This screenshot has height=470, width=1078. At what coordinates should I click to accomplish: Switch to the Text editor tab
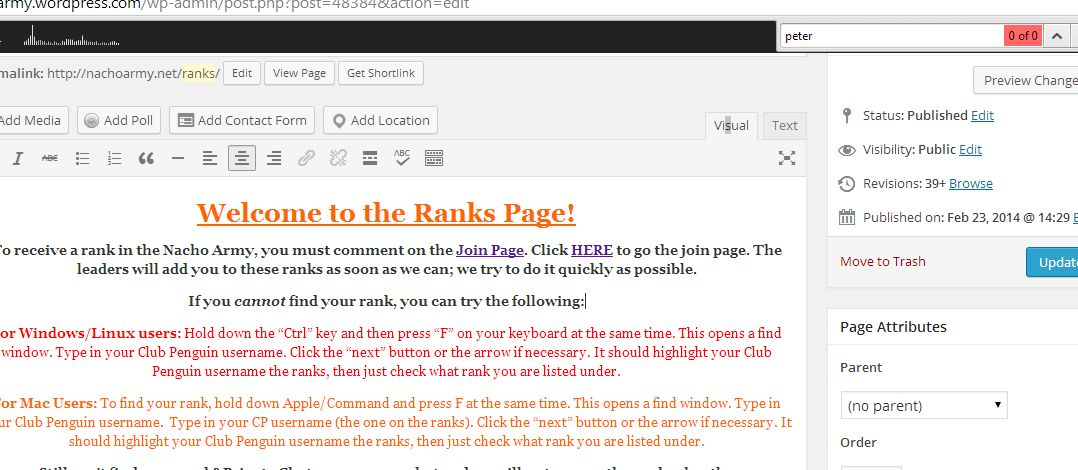point(784,125)
